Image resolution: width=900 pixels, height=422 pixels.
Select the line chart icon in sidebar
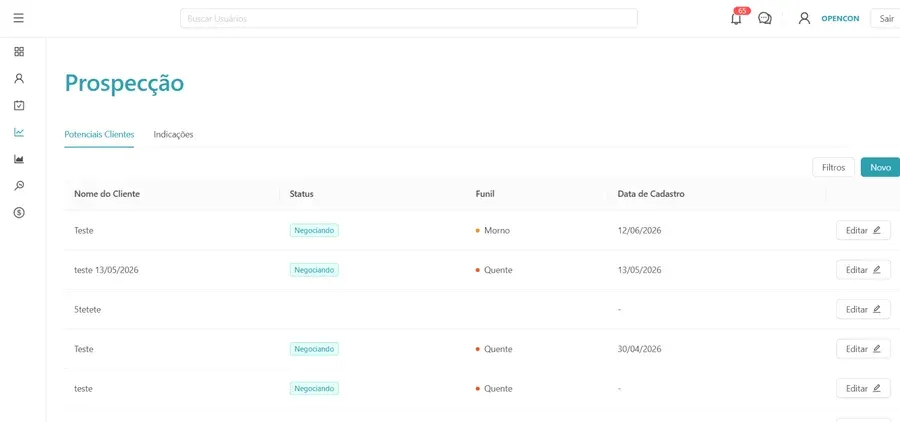(x=19, y=132)
